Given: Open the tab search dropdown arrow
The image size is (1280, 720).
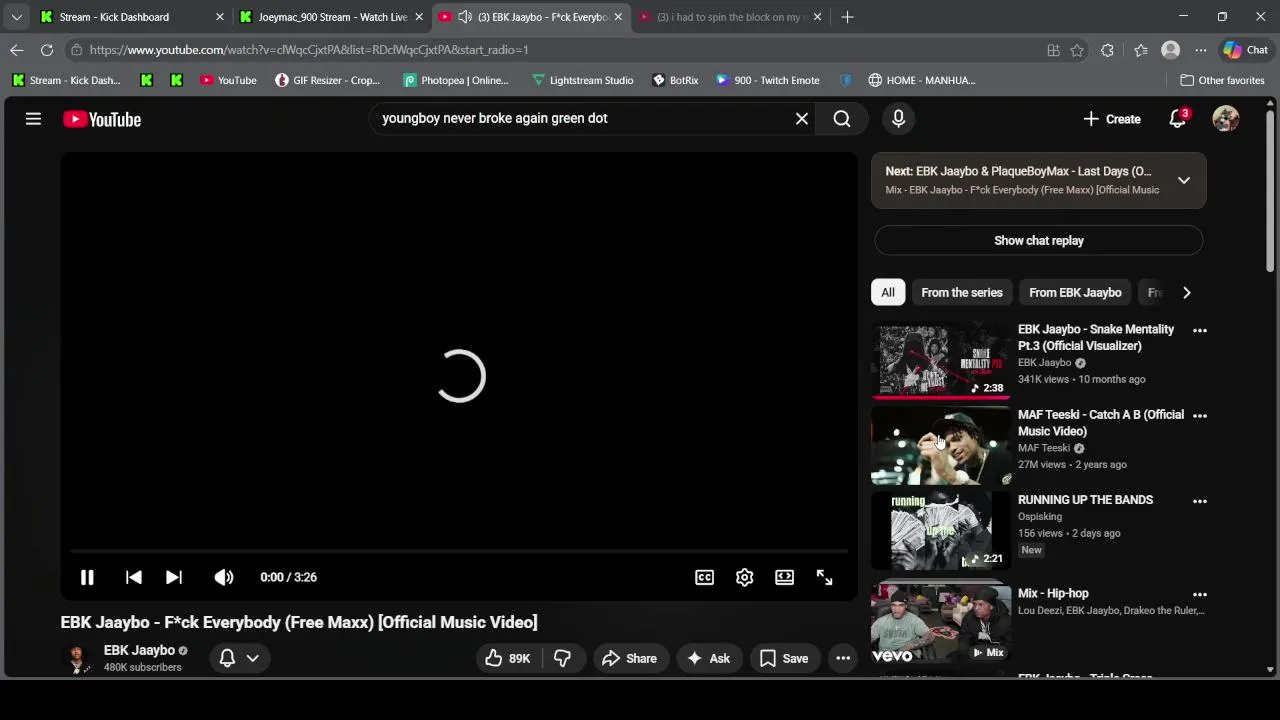Looking at the screenshot, I should tap(16, 17).
